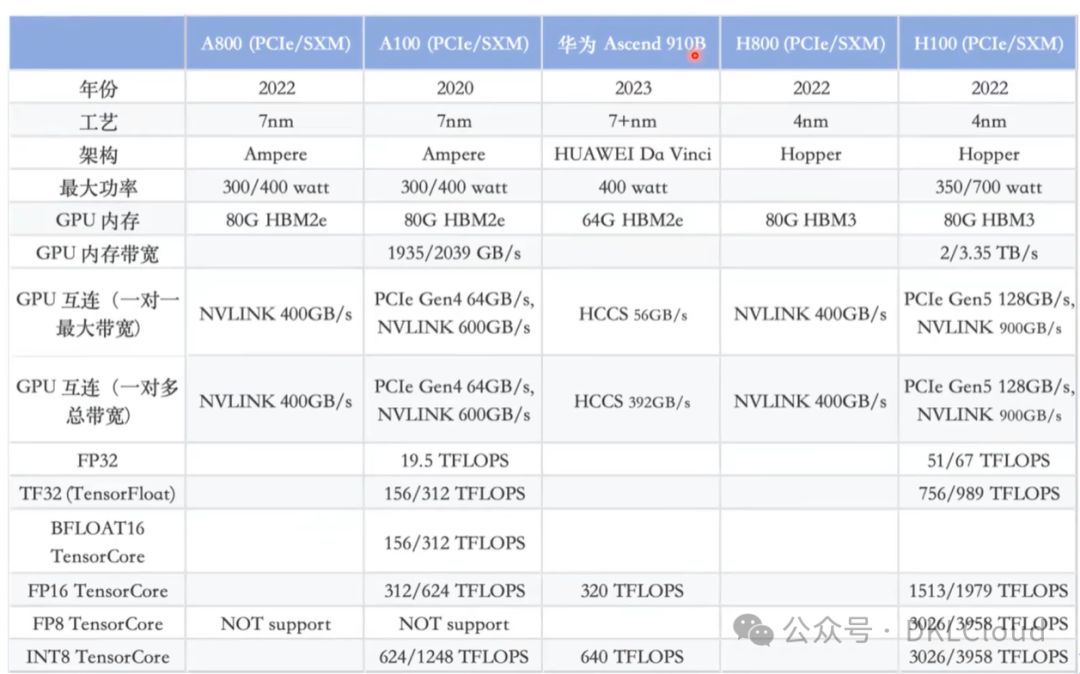The image size is (1080, 674).
Task: Click the HCCS 56GB/s cell
Action: 632,315
